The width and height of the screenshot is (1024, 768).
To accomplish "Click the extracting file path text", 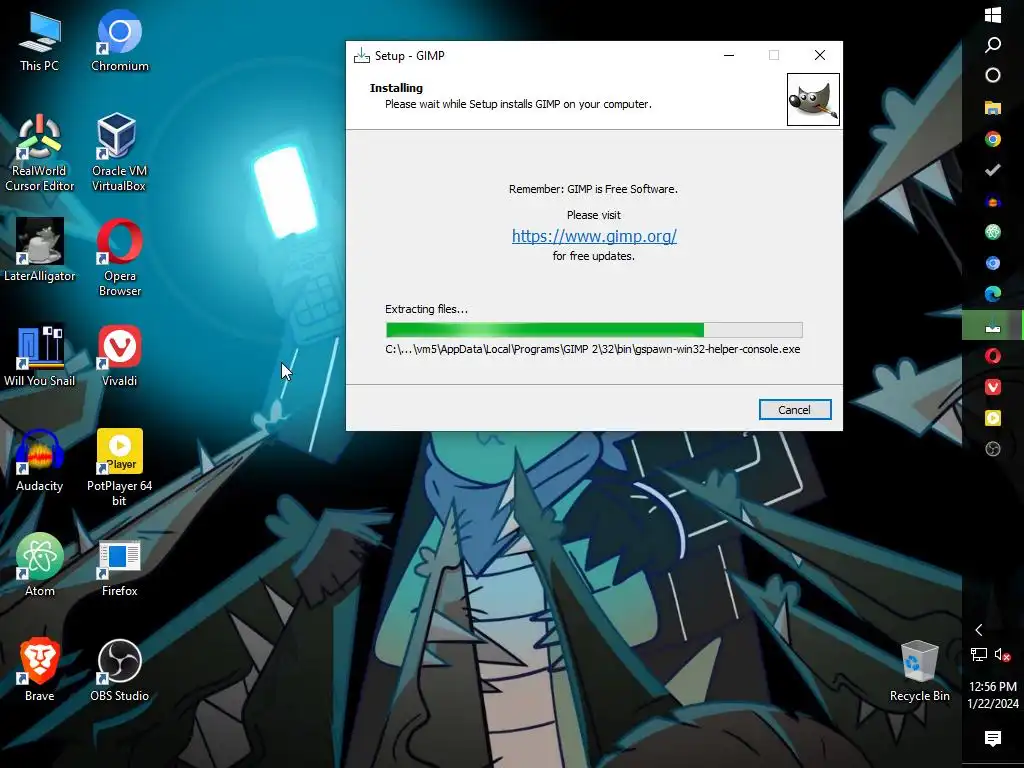I will [x=592, y=349].
